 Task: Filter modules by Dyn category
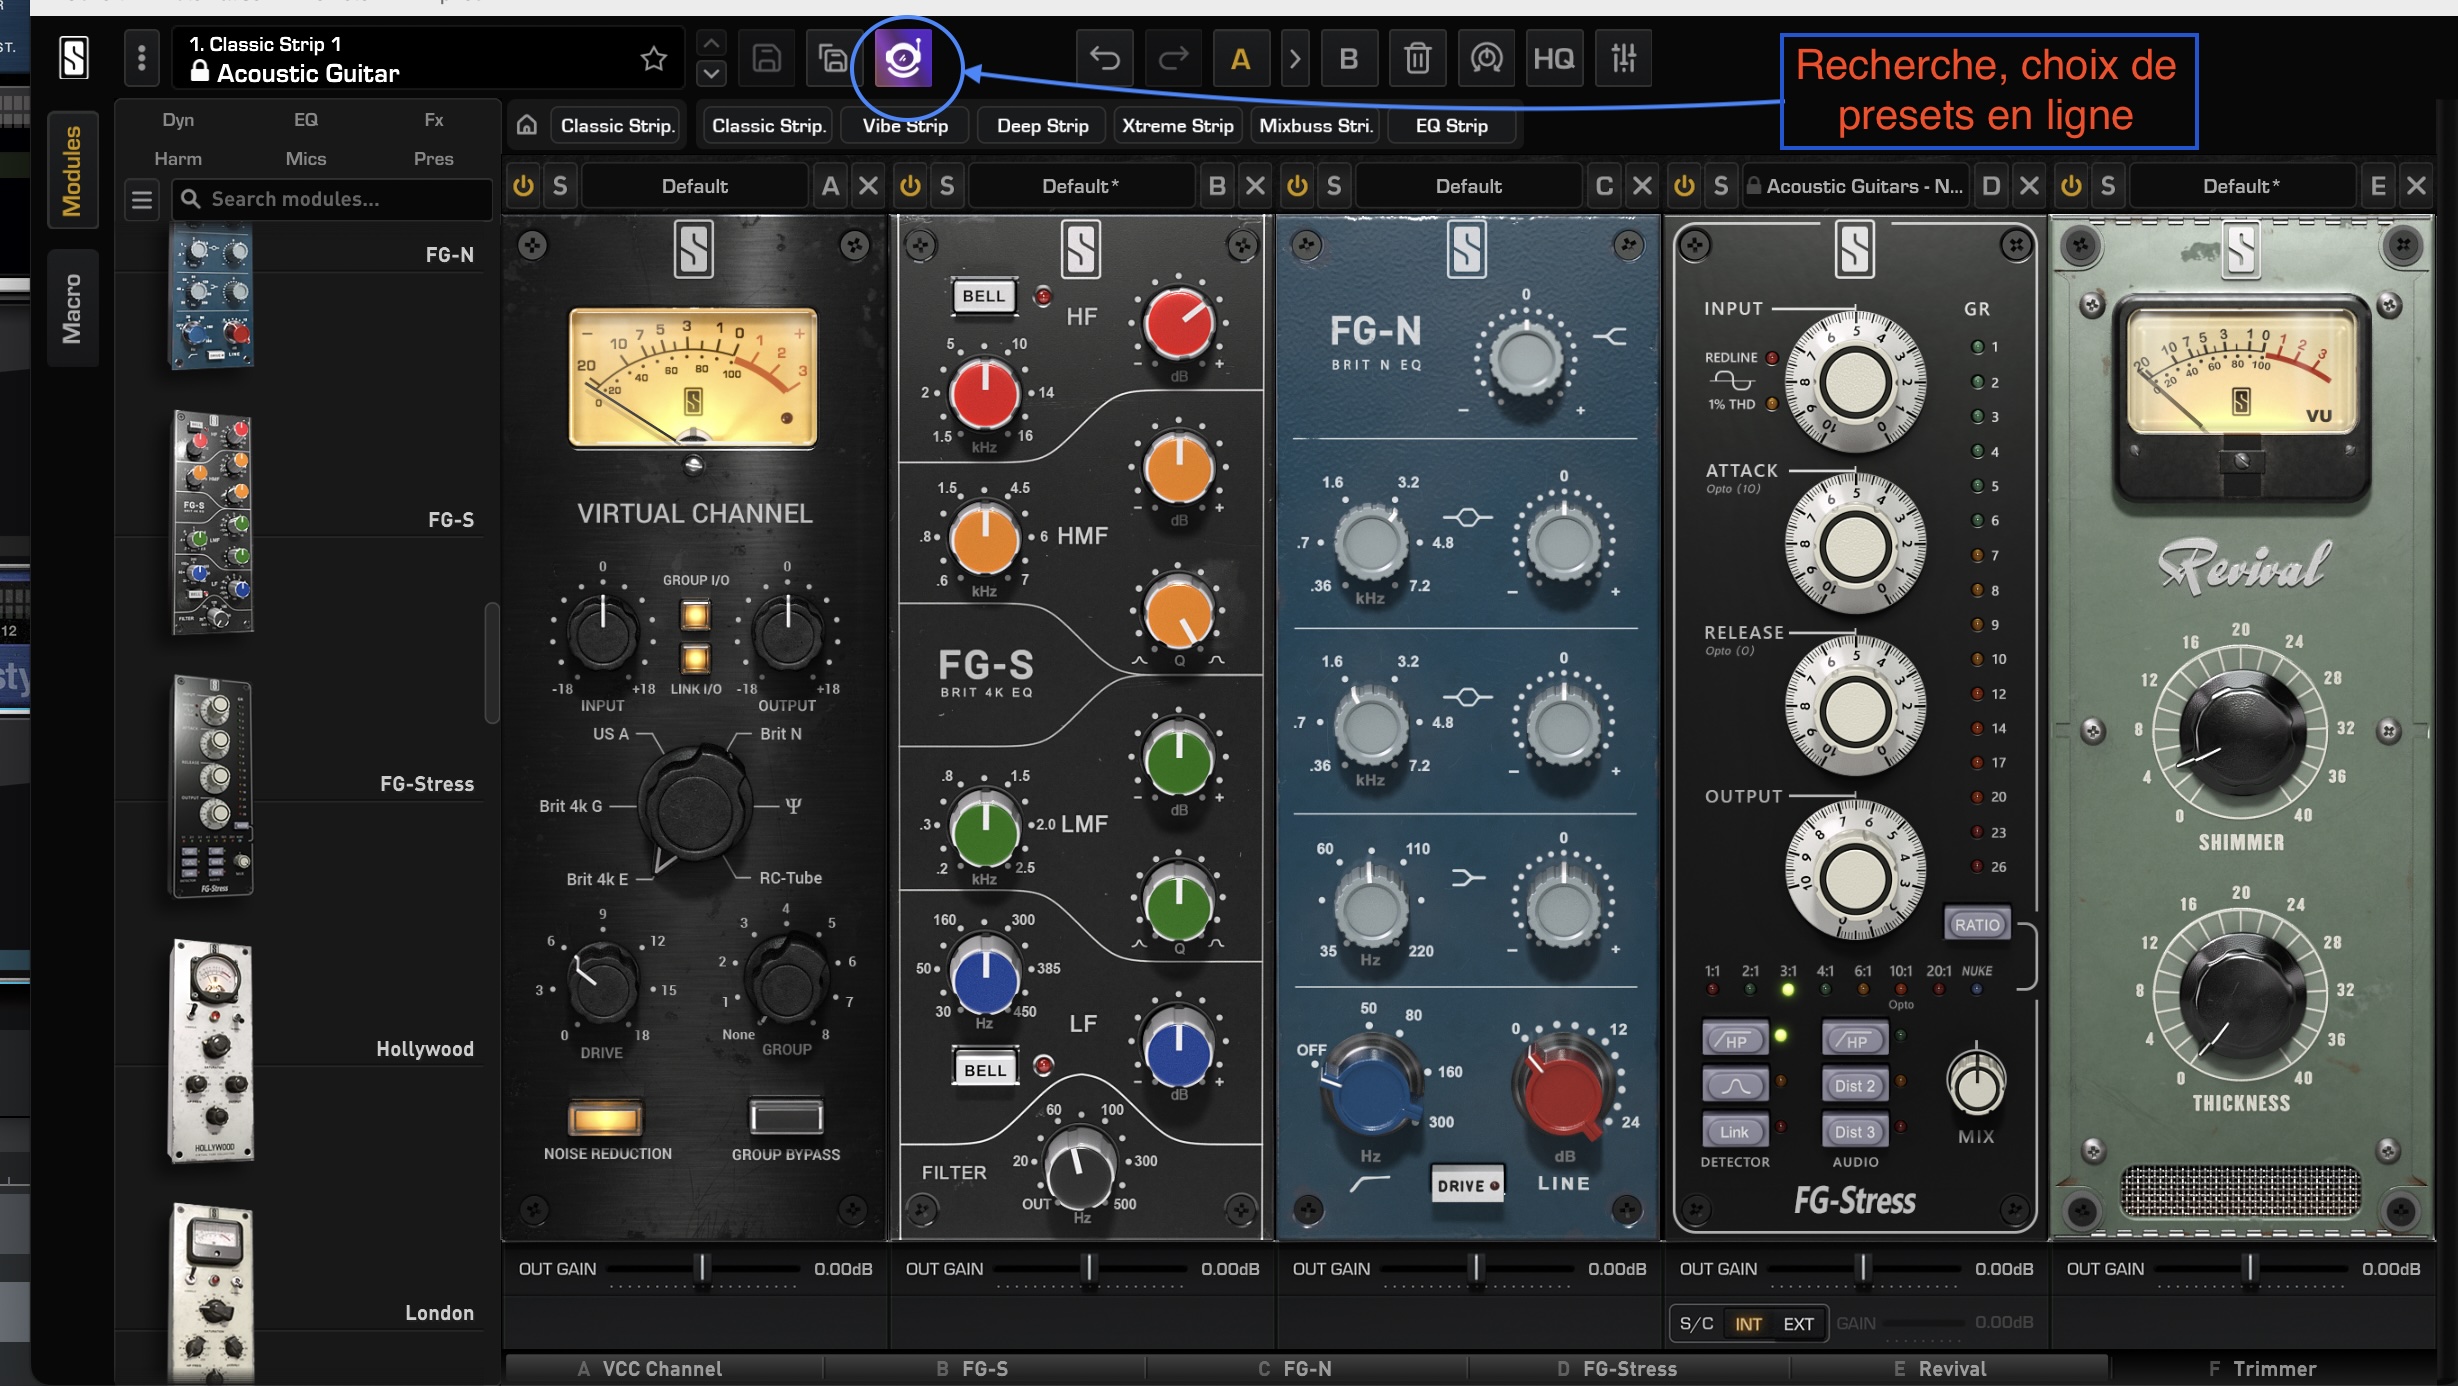pyautogui.click(x=178, y=120)
